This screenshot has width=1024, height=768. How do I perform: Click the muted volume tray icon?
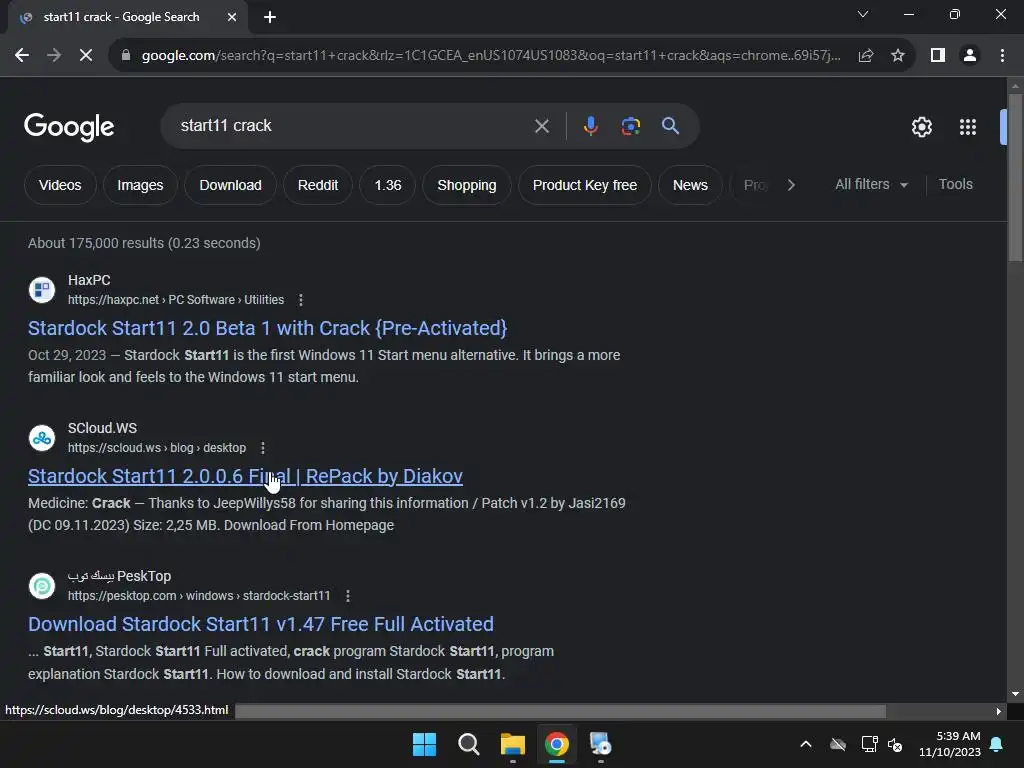click(x=895, y=744)
